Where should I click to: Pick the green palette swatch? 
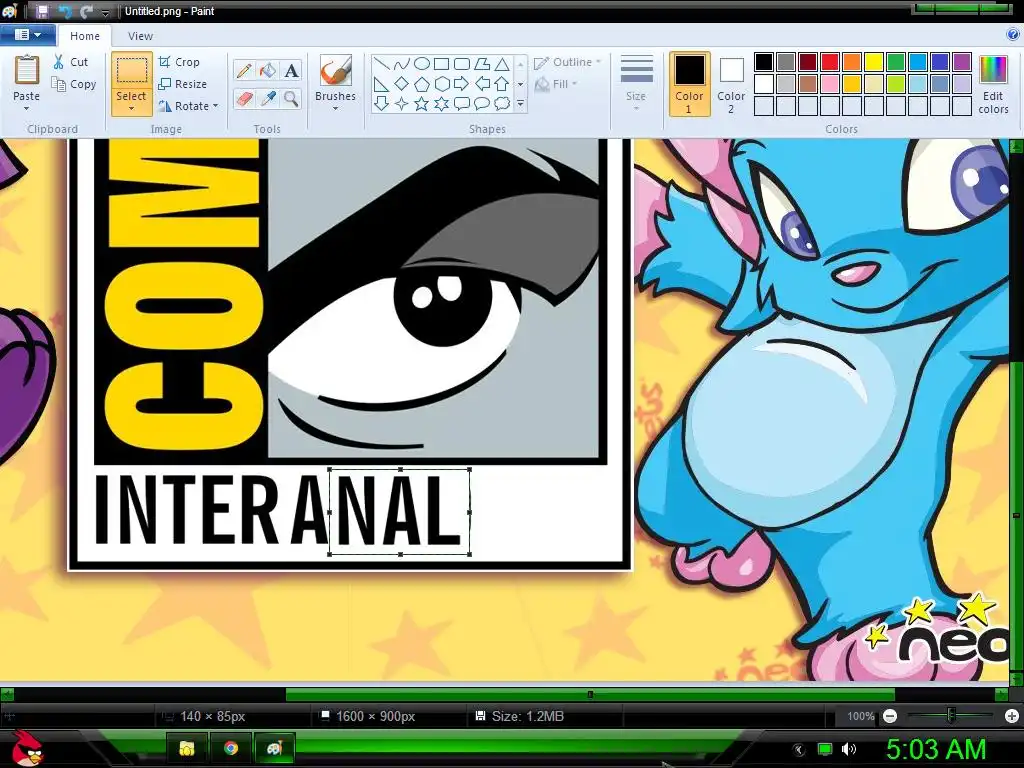pos(896,62)
